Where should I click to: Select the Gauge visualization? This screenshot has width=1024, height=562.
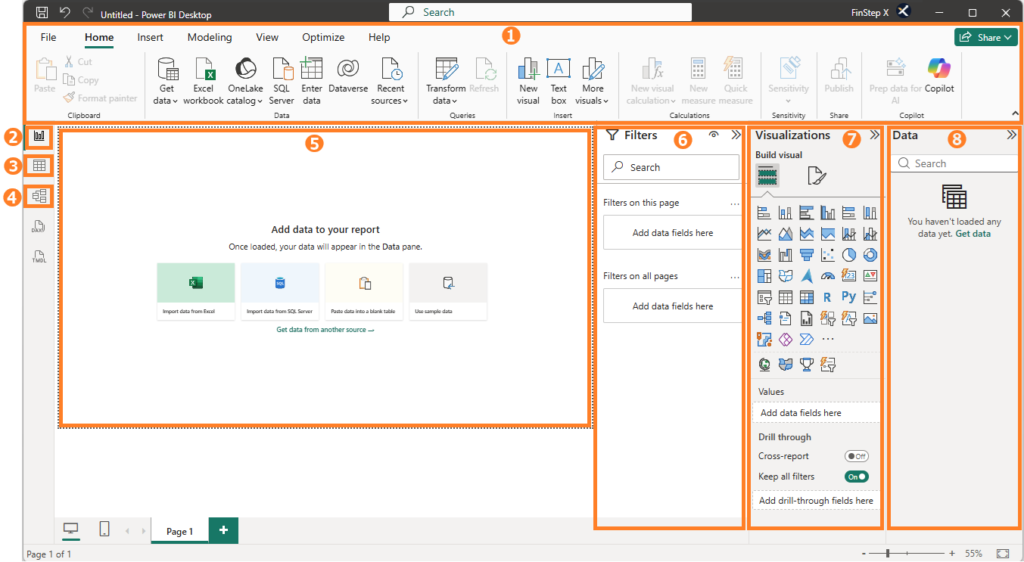pos(827,276)
